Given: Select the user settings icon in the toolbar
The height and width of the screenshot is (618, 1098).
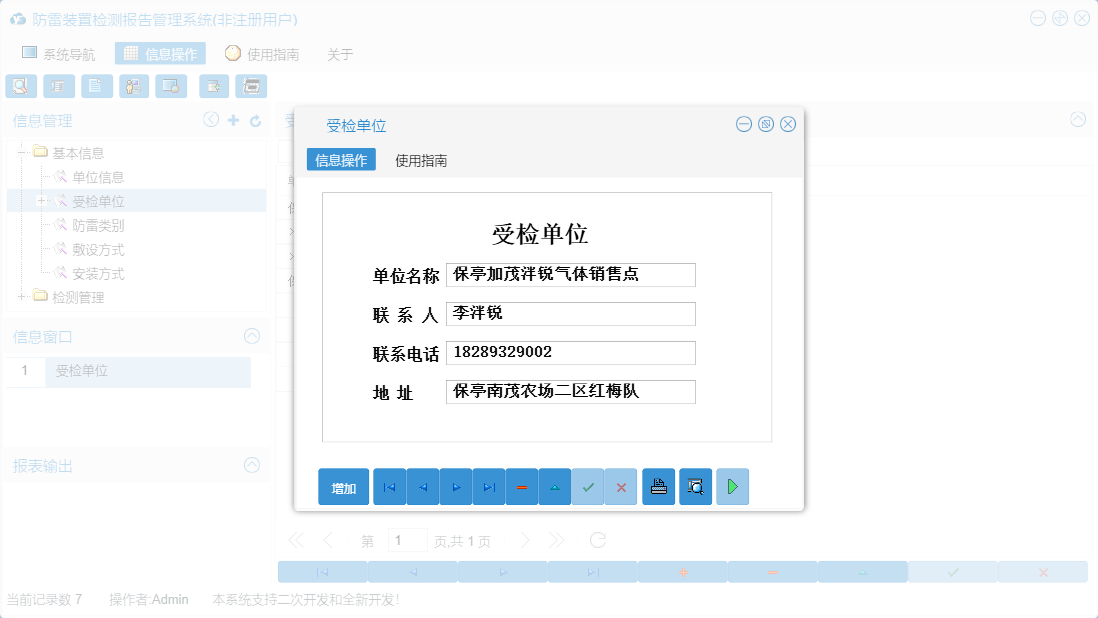Looking at the screenshot, I should point(133,86).
